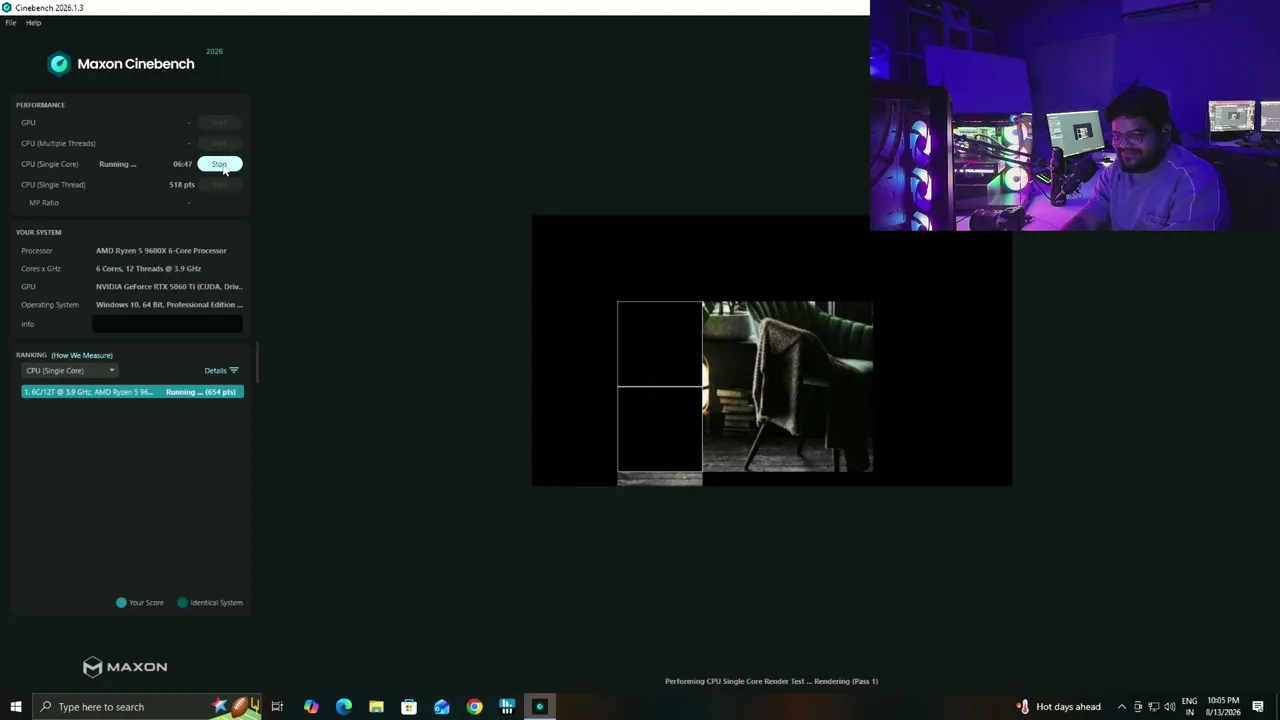Click the ENG IN language indicator
Screen dimensions: 1280x720
[x=1189, y=707]
